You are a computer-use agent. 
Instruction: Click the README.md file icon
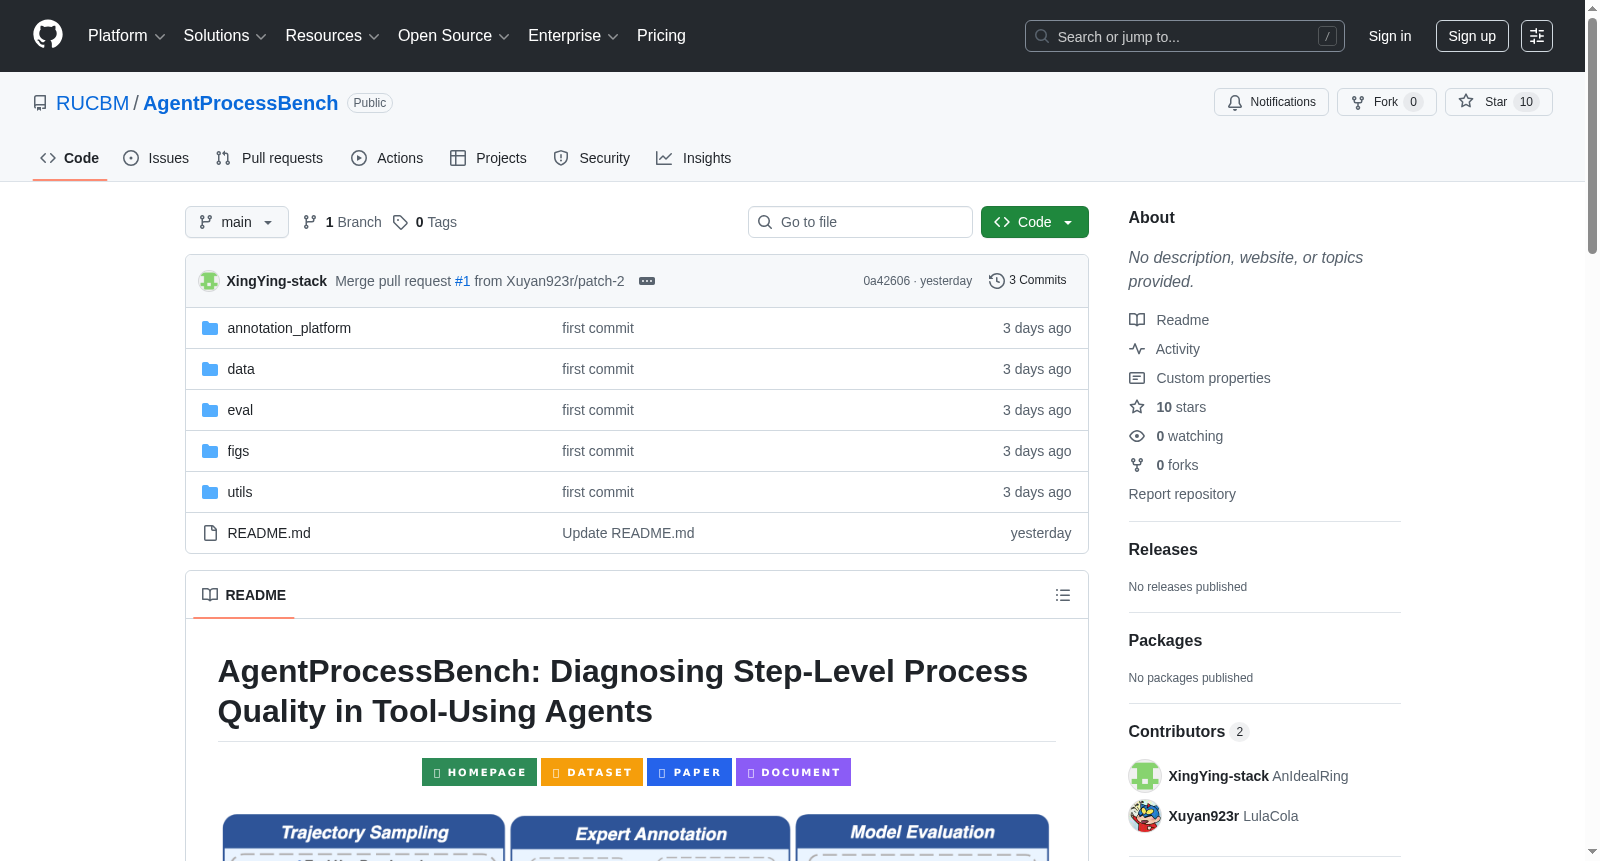[210, 533]
